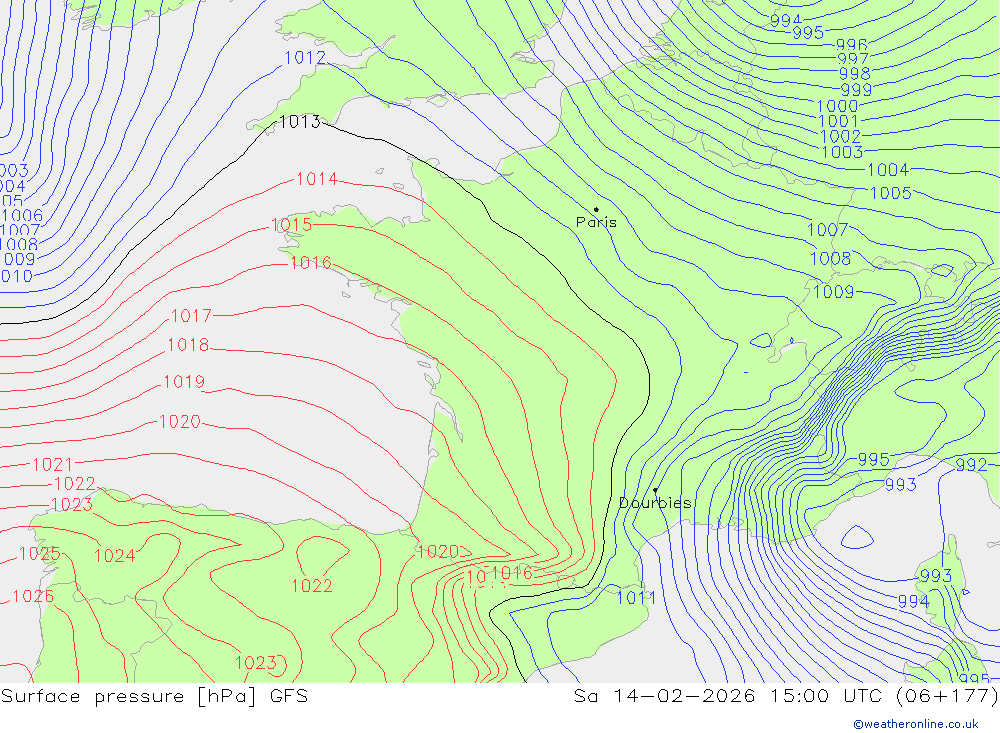Click the red 1014 isobar label
Viewport: 1000px width, 733px height.
317,179
